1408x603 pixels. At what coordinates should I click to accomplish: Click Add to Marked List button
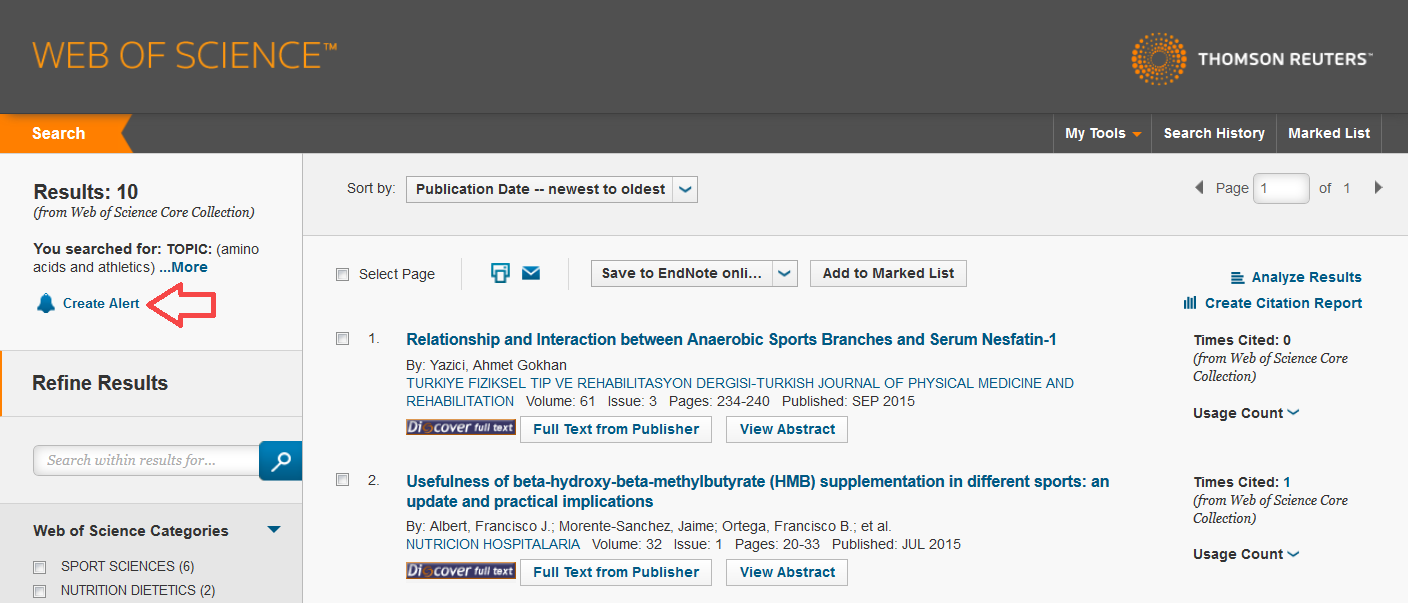pyautogui.click(x=888, y=273)
